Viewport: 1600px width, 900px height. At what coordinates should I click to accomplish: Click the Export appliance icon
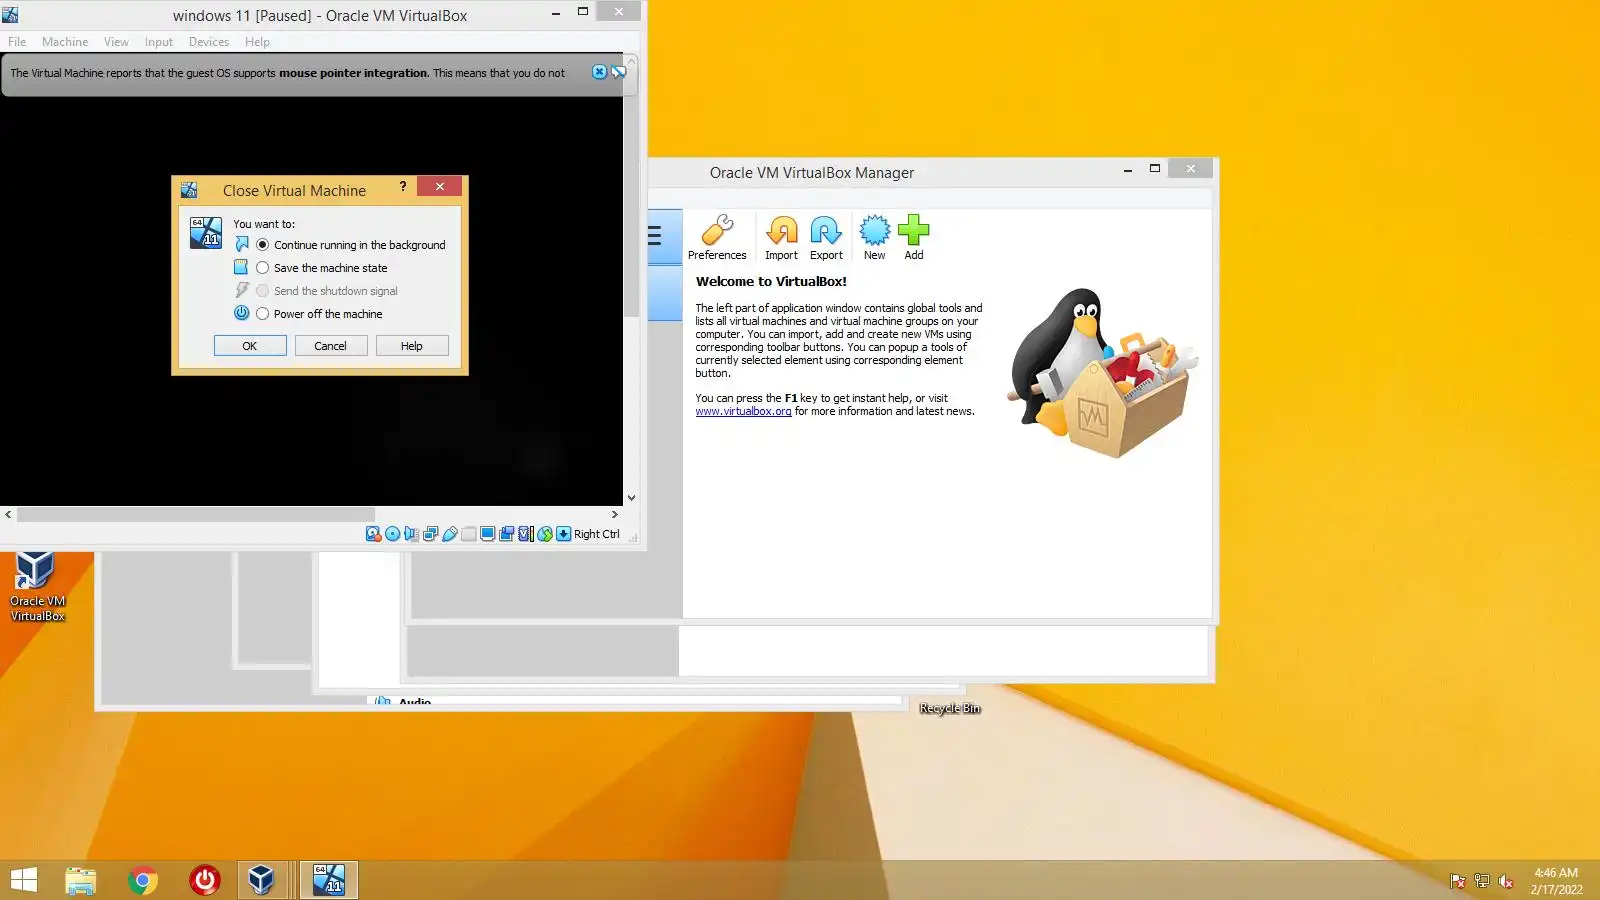coord(826,238)
